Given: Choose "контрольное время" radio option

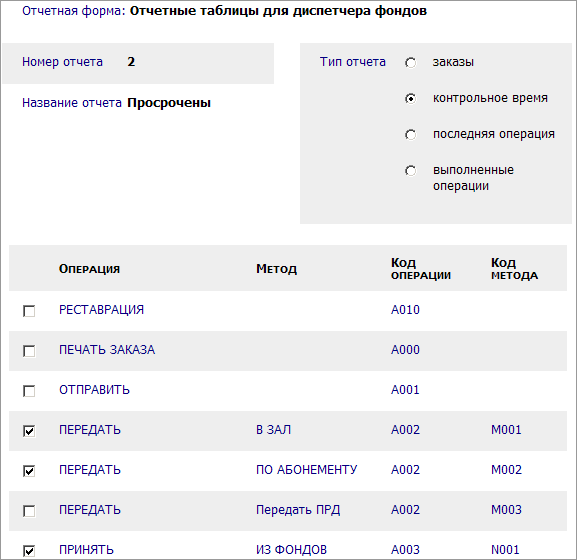Looking at the screenshot, I should pos(410,99).
